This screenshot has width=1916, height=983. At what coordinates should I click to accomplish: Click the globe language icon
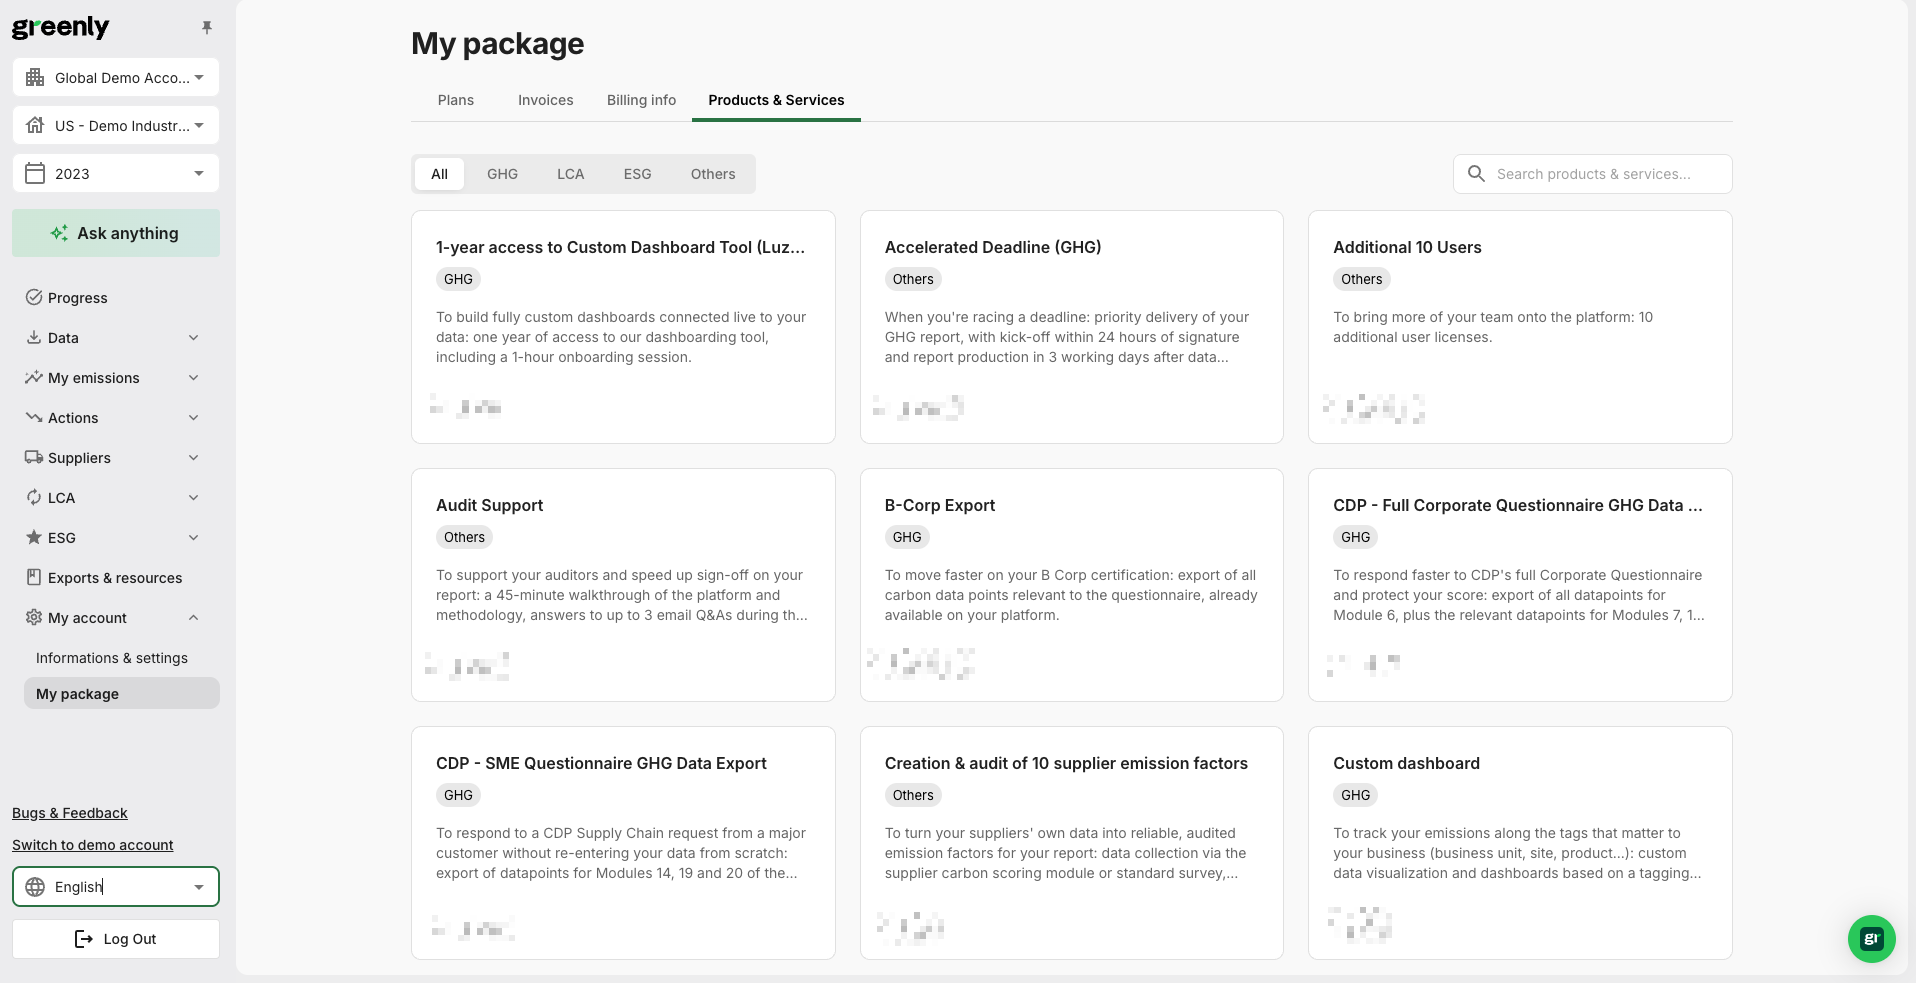(x=35, y=887)
